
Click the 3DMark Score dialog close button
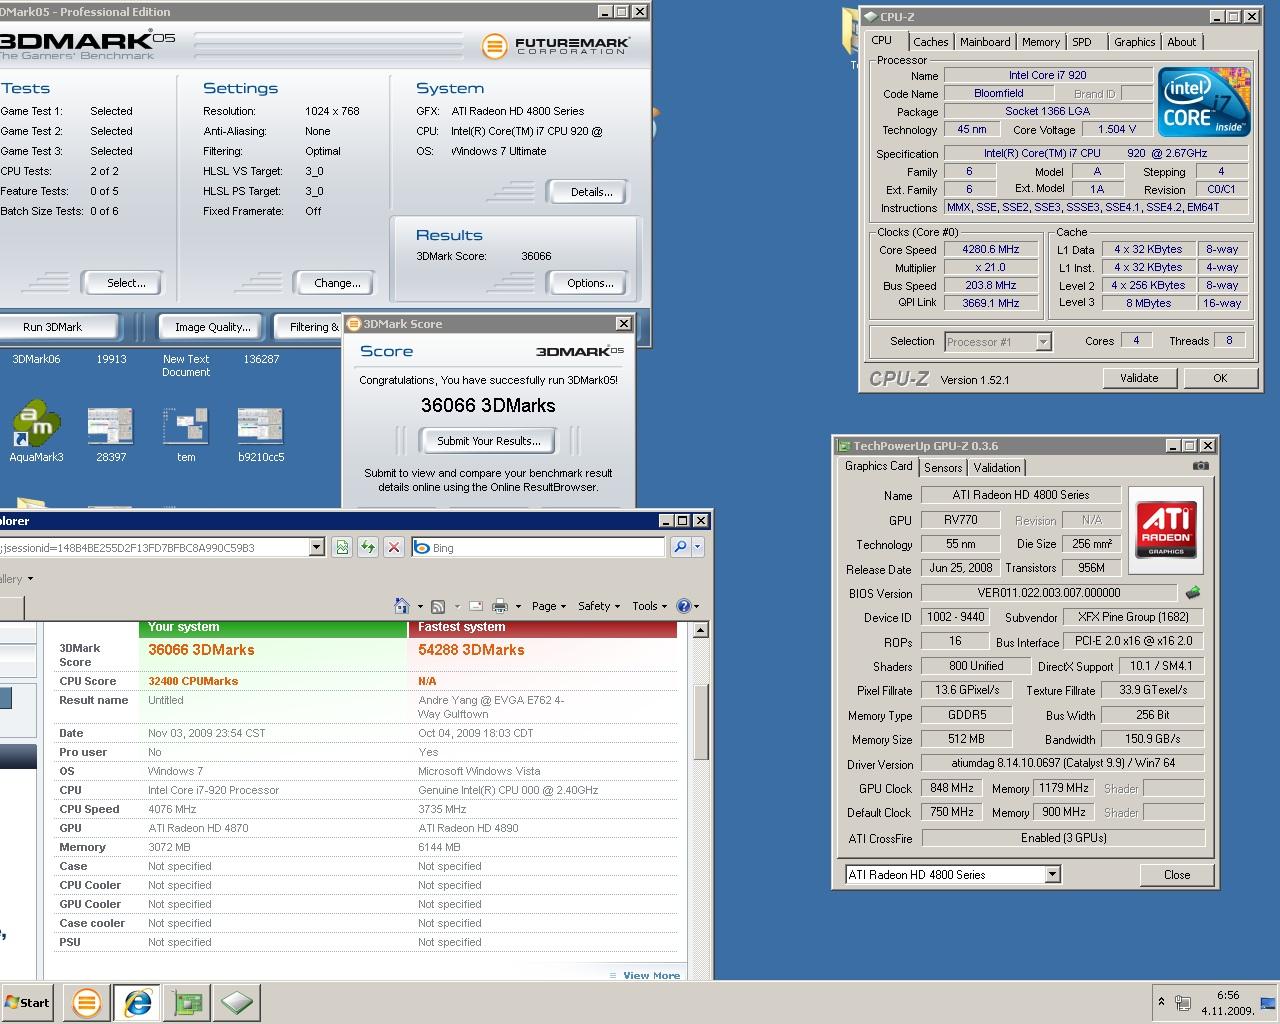pos(624,324)
